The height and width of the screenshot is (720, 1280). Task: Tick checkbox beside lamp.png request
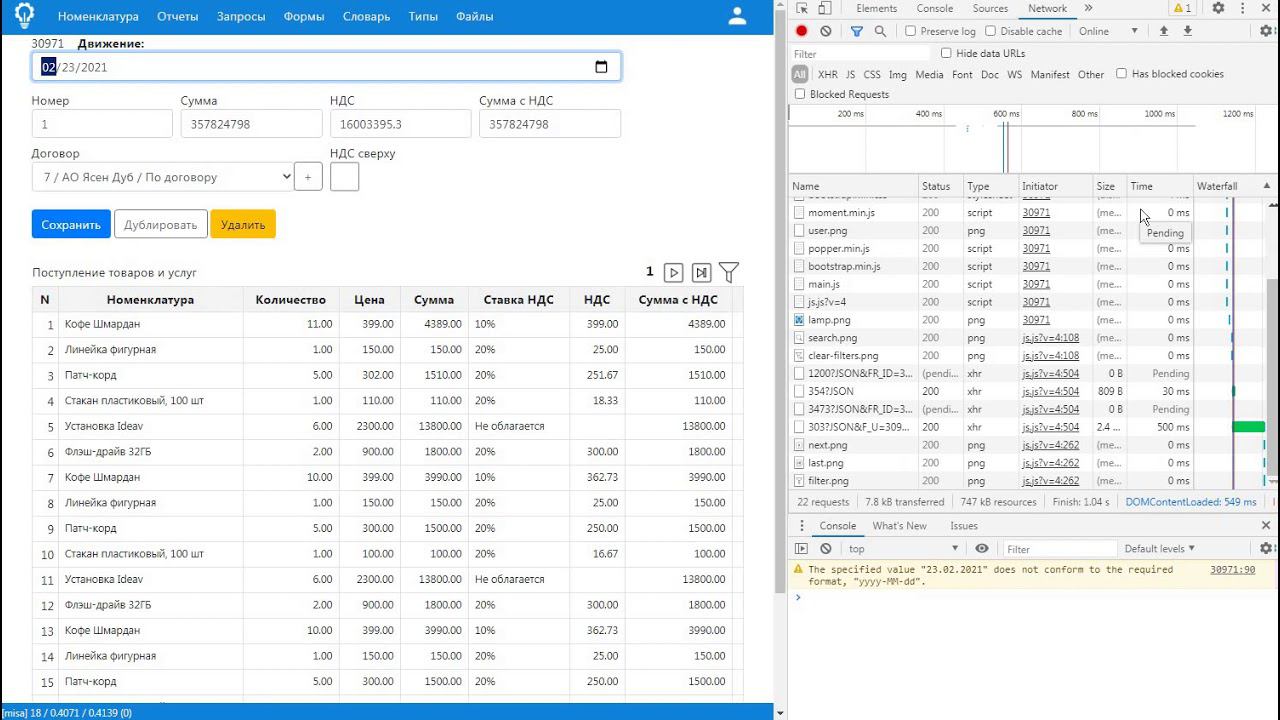799,320
